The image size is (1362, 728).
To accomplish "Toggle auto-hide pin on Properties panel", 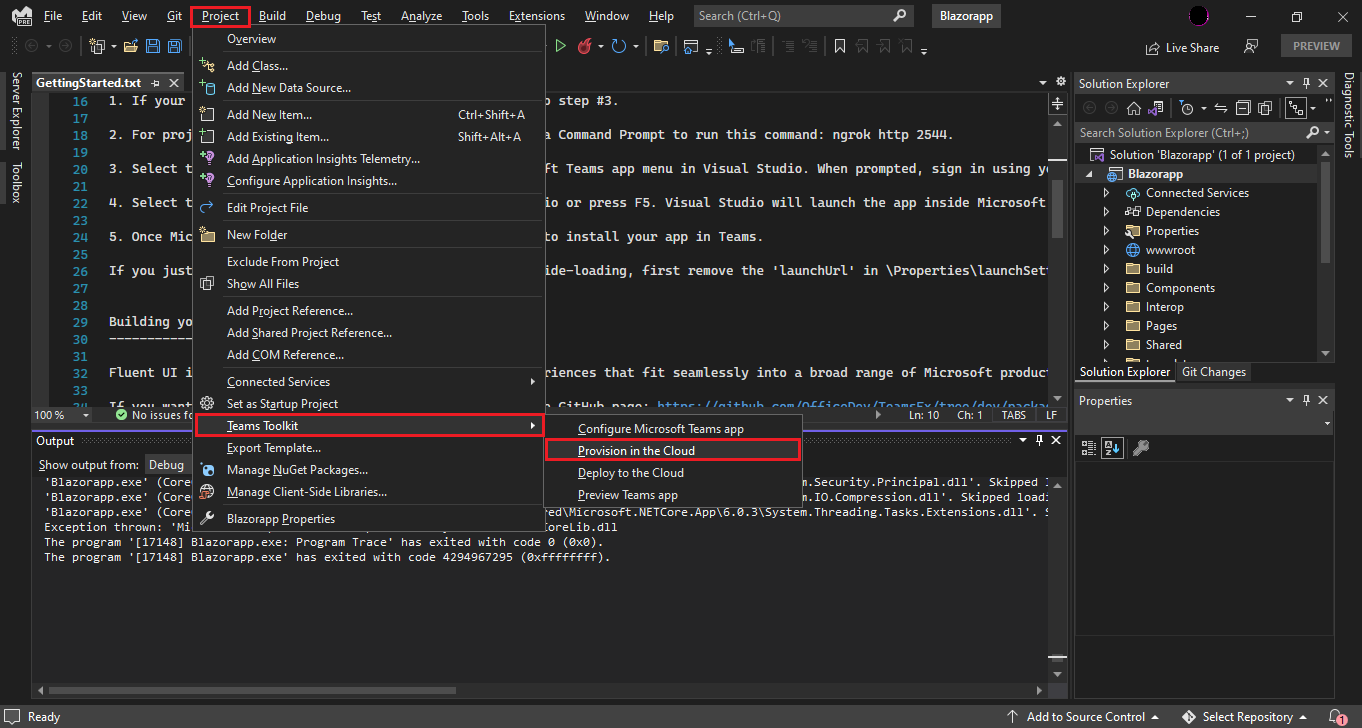I will click(1308, 401).
